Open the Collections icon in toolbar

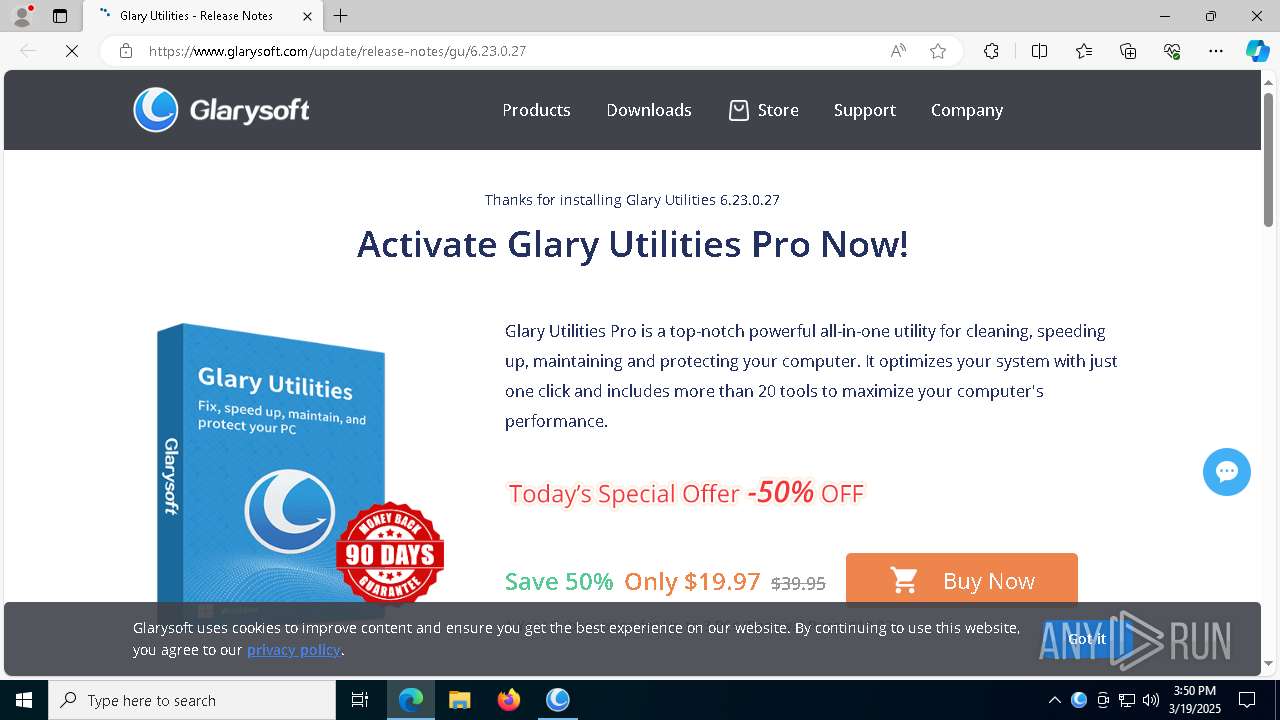(1128, 51)
